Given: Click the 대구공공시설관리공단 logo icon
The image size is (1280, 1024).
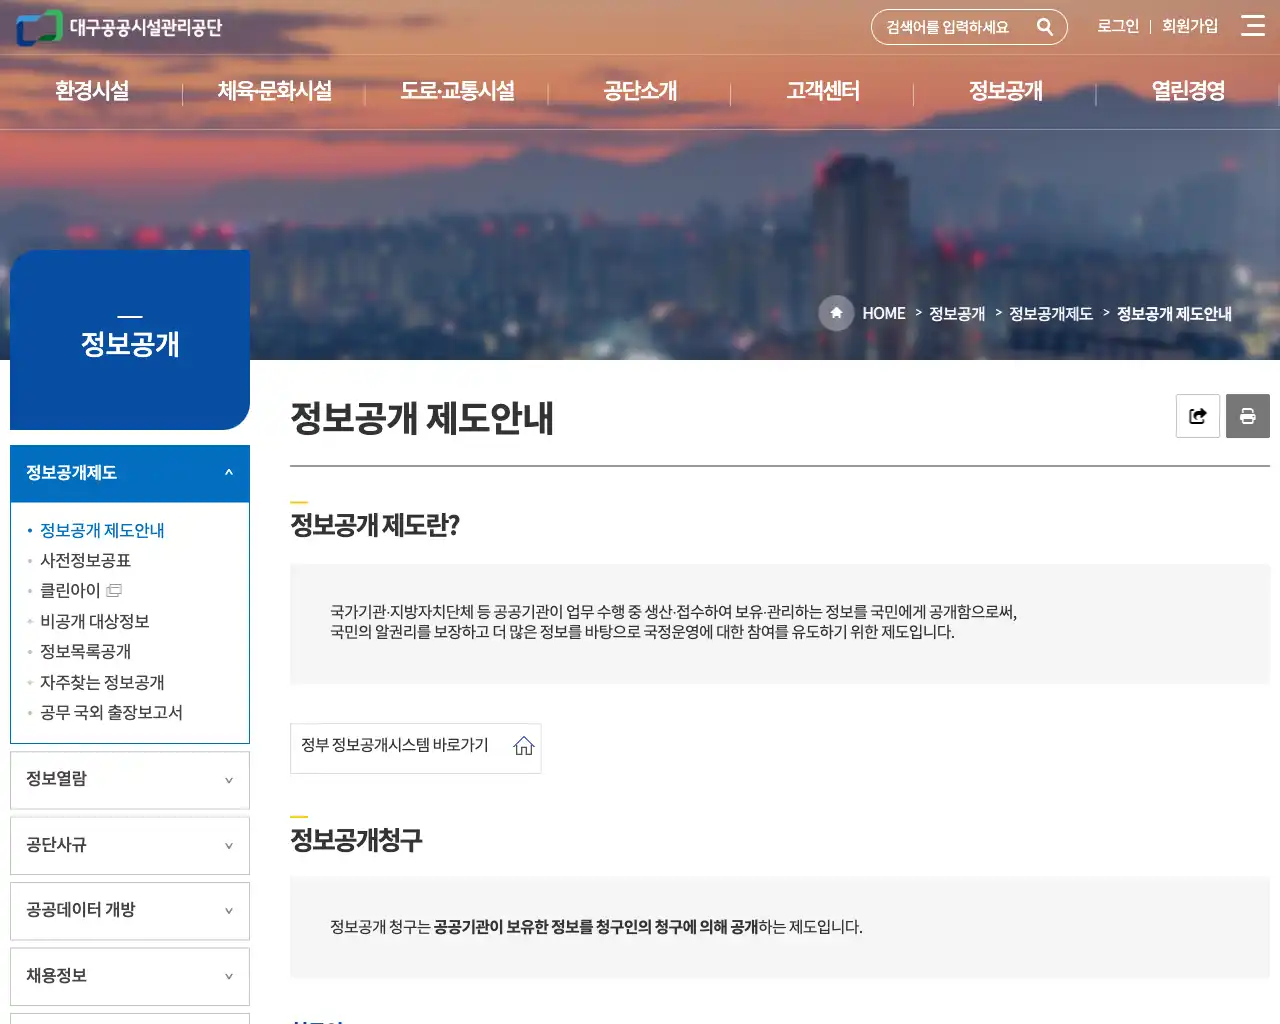Looking at the screenshot, I should pyautogui.click(x=37, y=27).
